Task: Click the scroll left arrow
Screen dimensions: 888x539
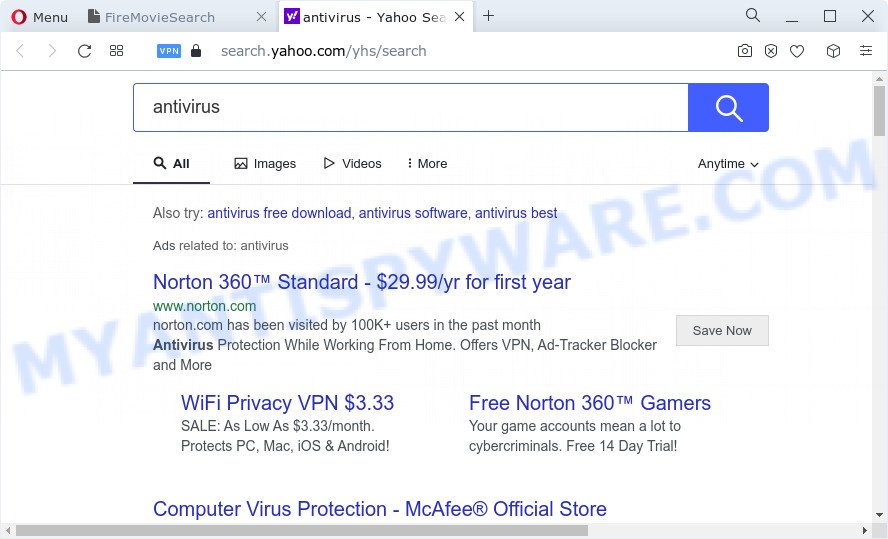Action: tap(8, 531)
